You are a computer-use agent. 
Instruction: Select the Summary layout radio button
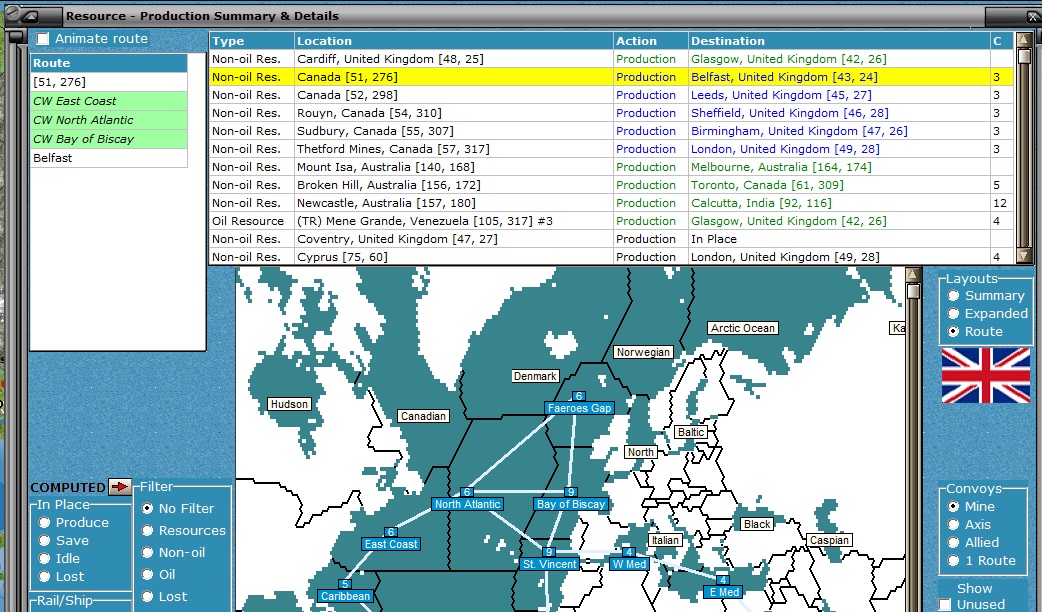pos(954,296)
